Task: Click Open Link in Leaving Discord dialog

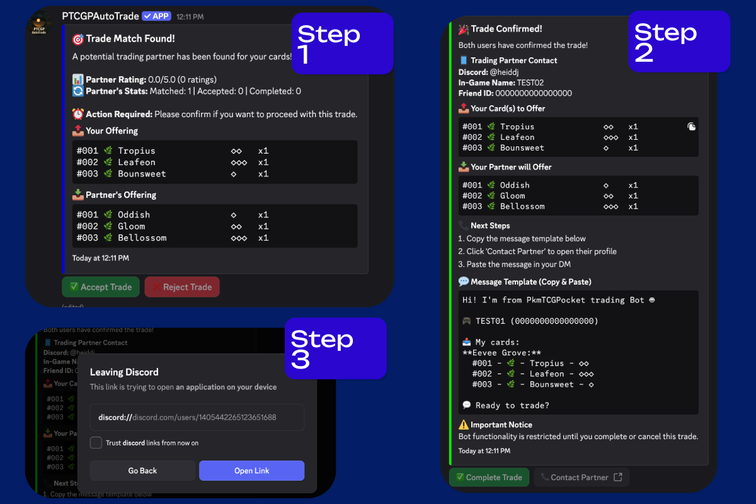Action: click(x=251, y=471)
